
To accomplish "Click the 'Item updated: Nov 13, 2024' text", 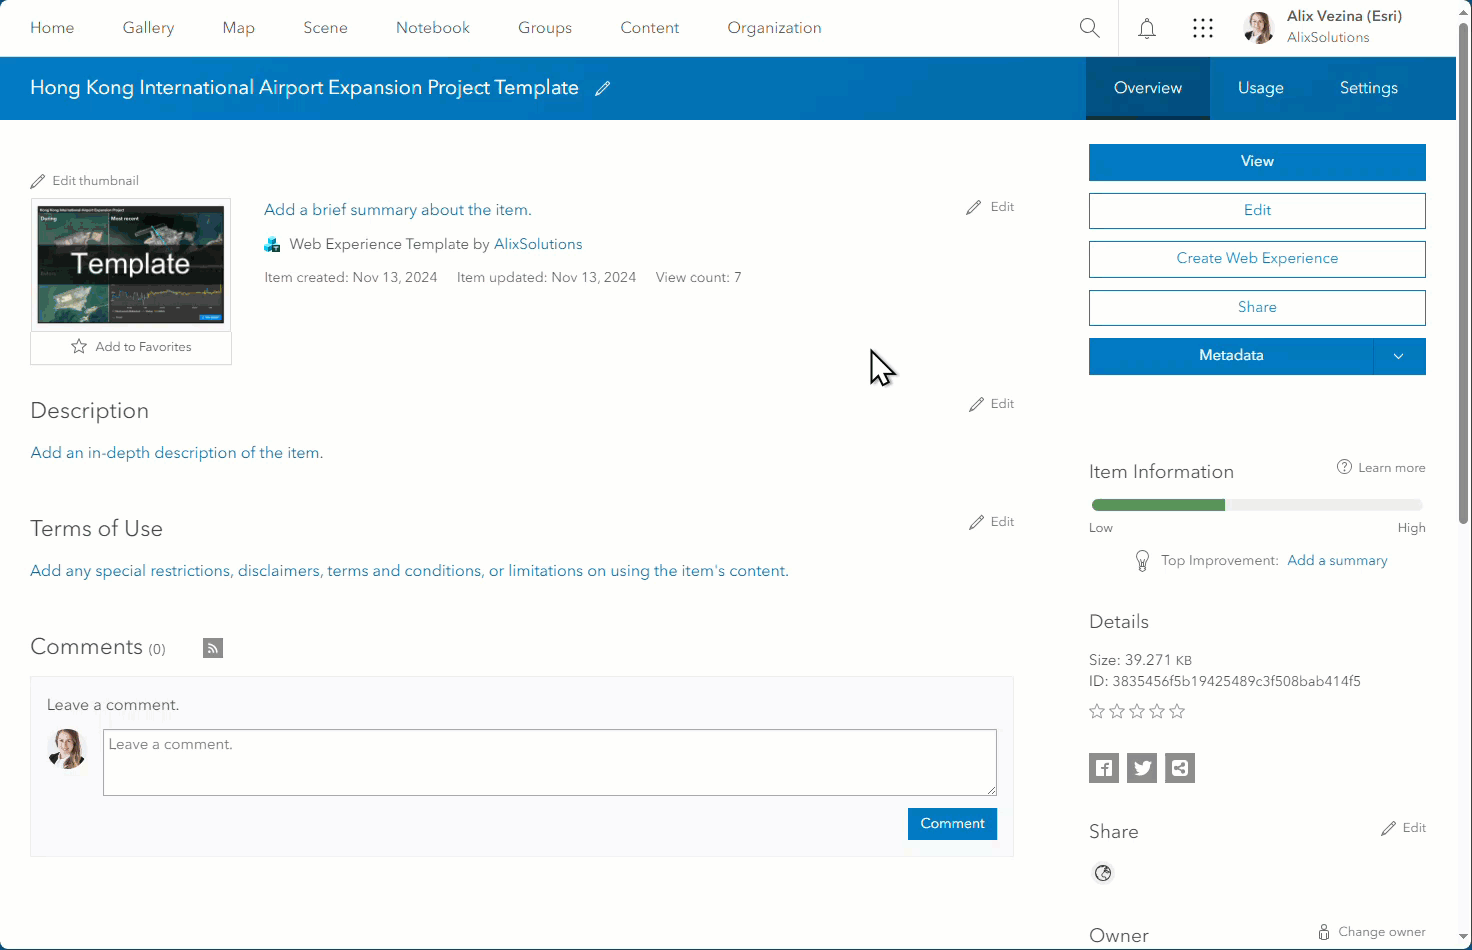I will (x=547, y=278).
